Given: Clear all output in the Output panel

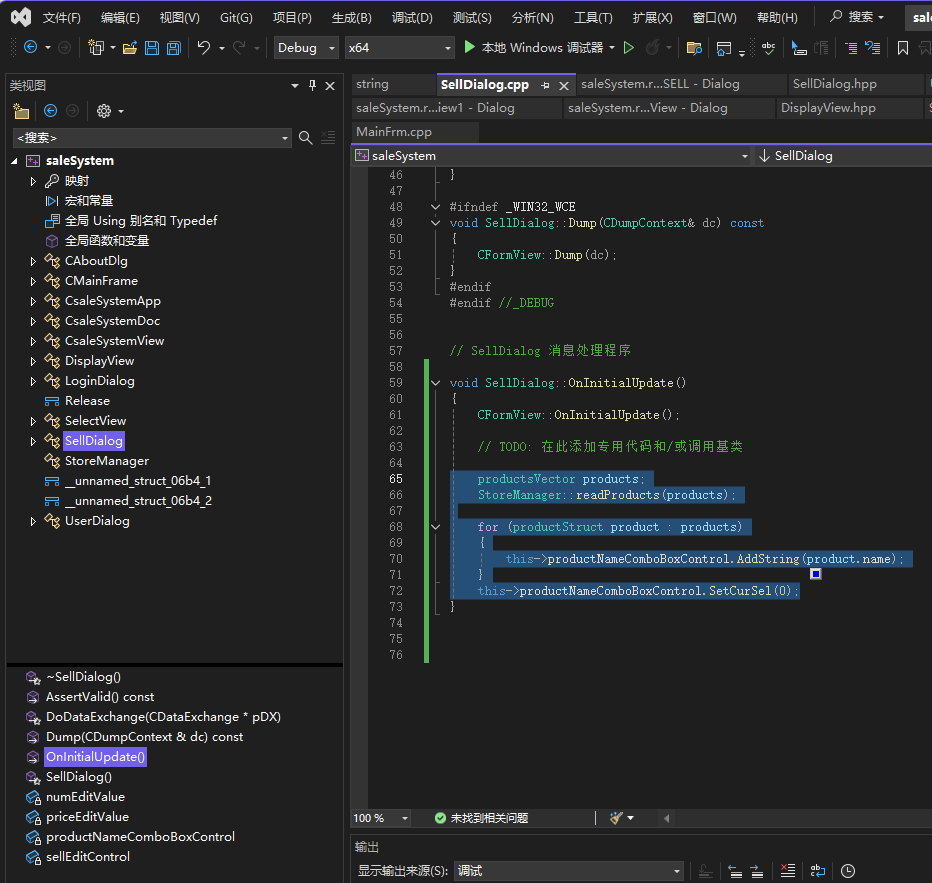Looking at the screenshot, I should coord(788,871).
